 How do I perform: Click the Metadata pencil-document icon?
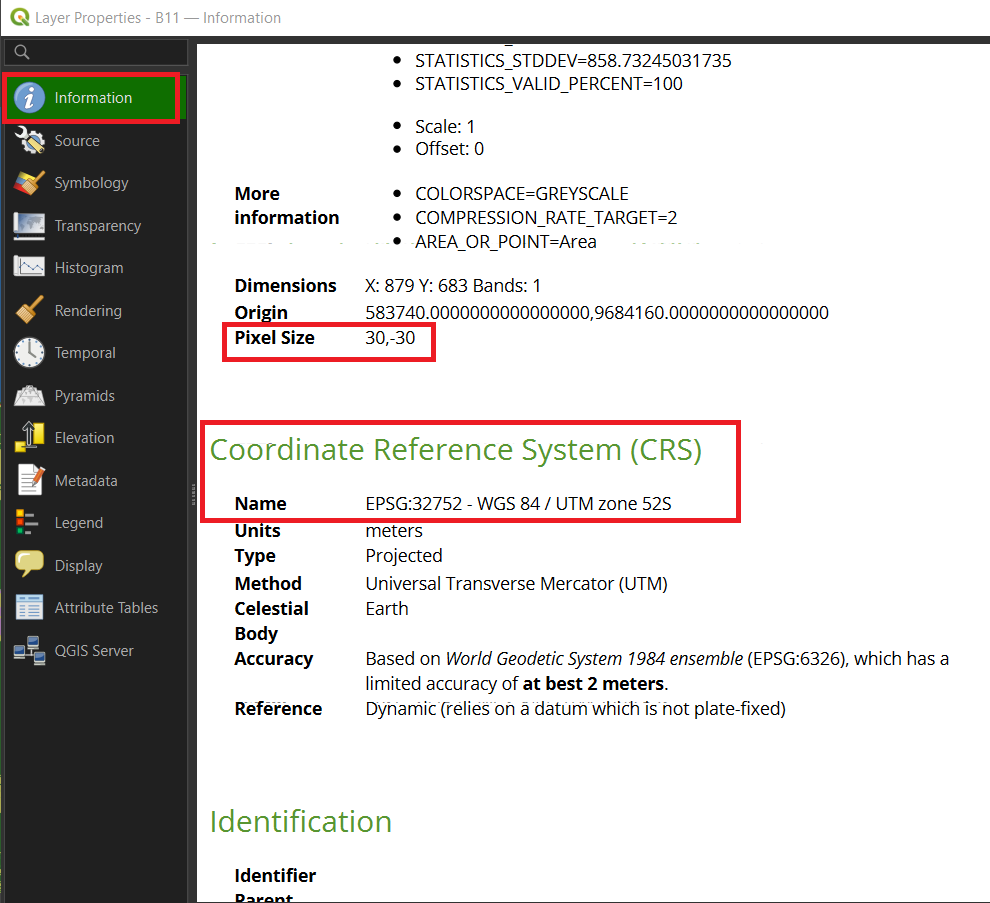(x=30, y=480)
